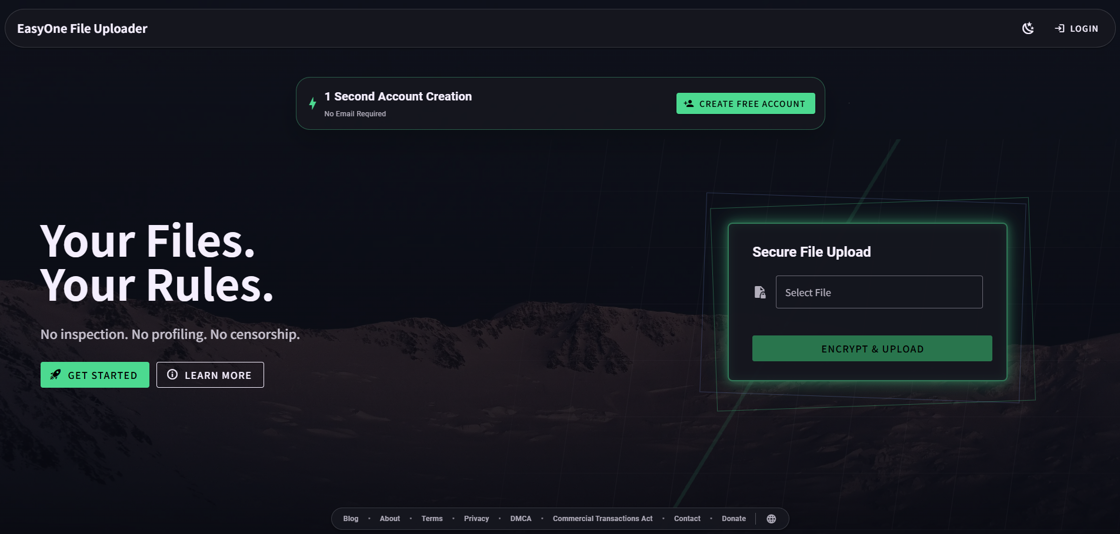Click the green lightning bolt icon

[x=312, y=104]
